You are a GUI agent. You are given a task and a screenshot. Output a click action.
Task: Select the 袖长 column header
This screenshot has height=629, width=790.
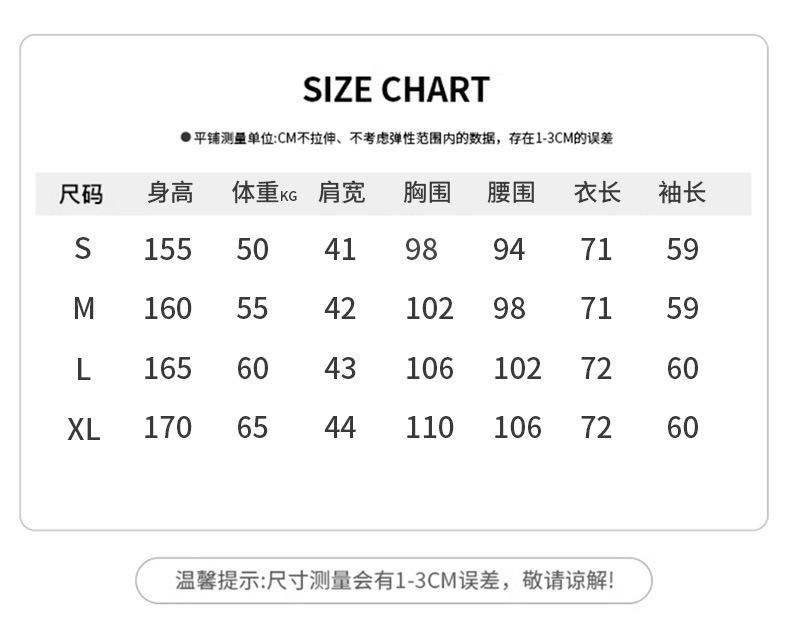[682, 192]
